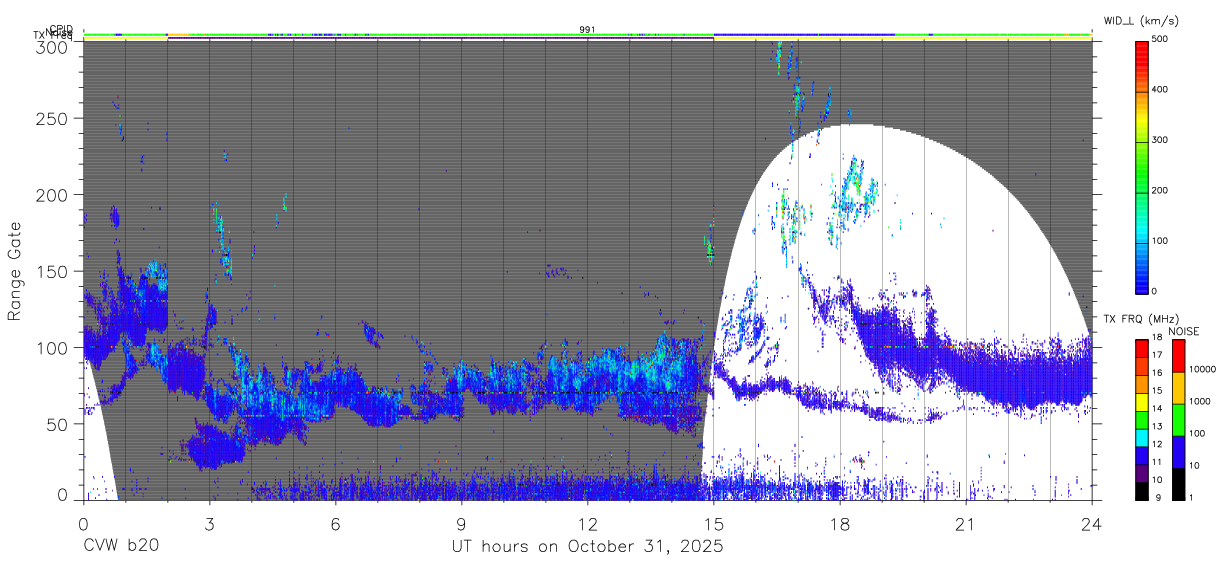Click the black NOISE swatch between 1 and 10
The width and height of the screenshot is (1228, 567).
tap(1177, 484)
